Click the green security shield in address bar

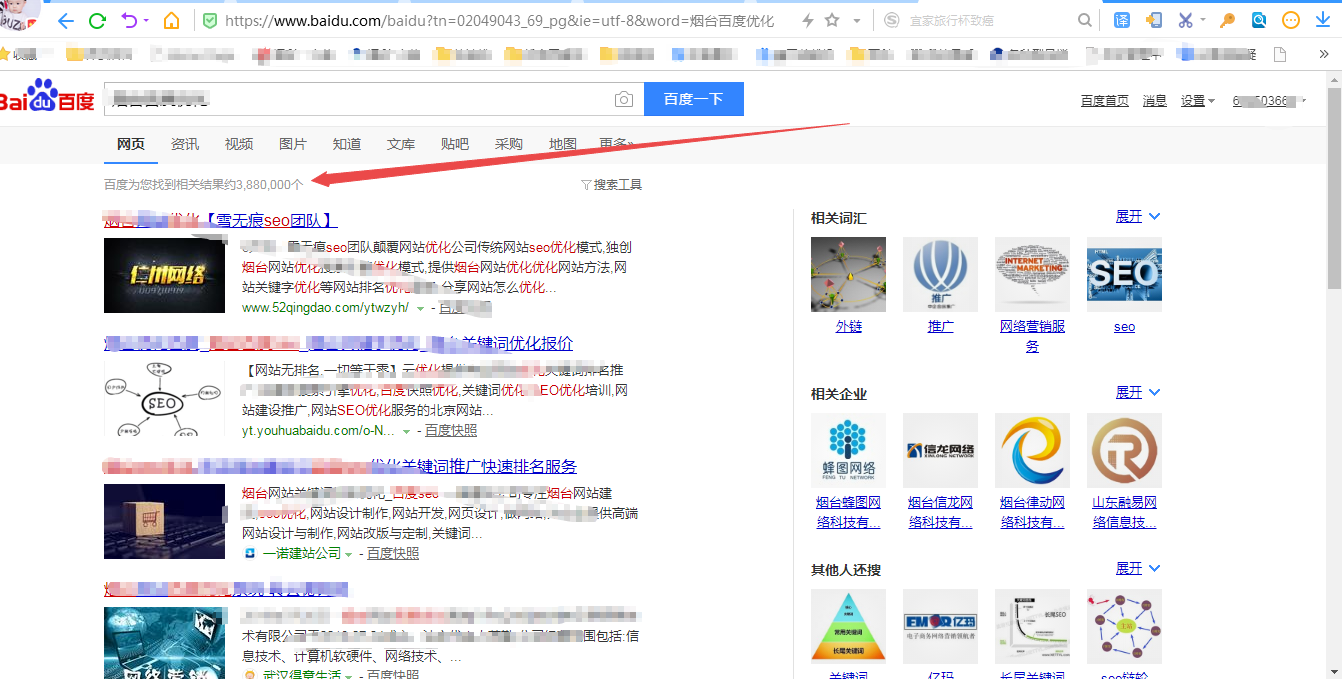[x=210, y=20]
